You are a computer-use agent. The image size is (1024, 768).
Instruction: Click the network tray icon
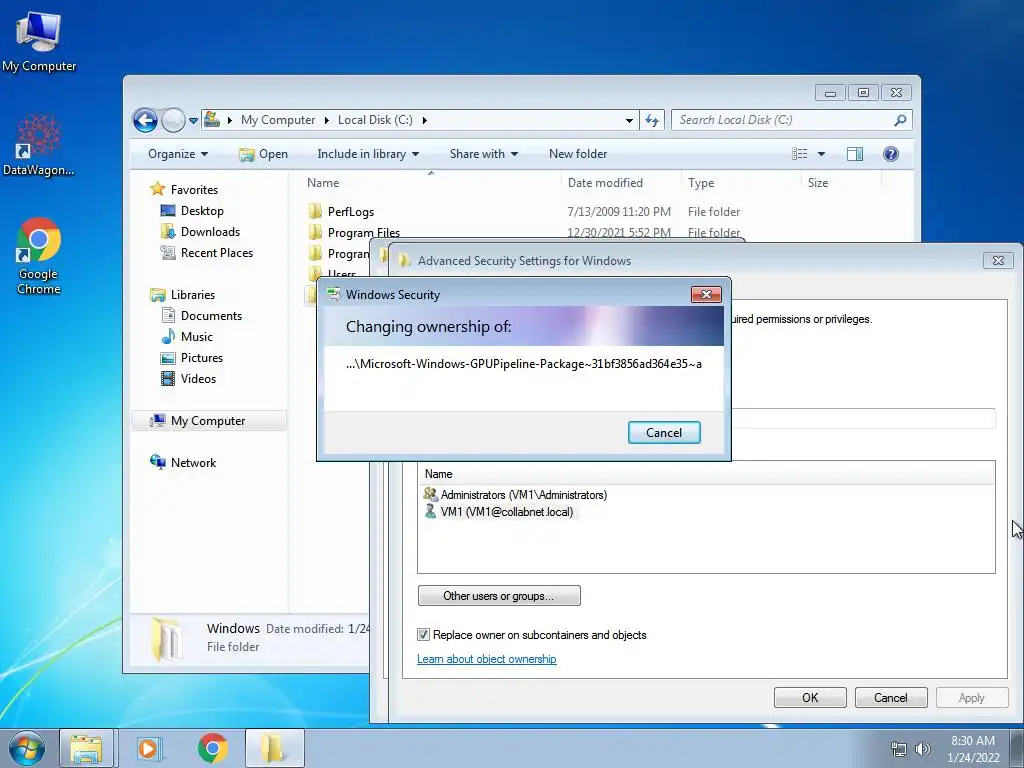pyautogui.click(x=899, y=749)
